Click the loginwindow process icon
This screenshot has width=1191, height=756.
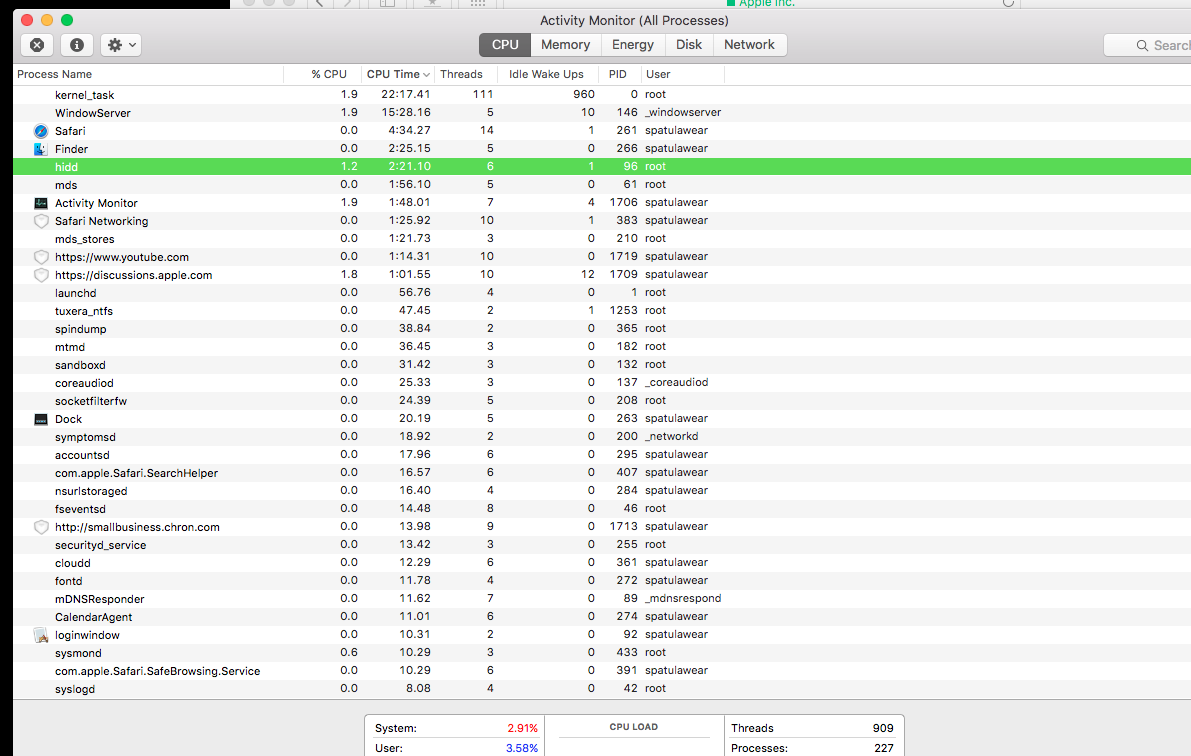(x=41, y=635)
